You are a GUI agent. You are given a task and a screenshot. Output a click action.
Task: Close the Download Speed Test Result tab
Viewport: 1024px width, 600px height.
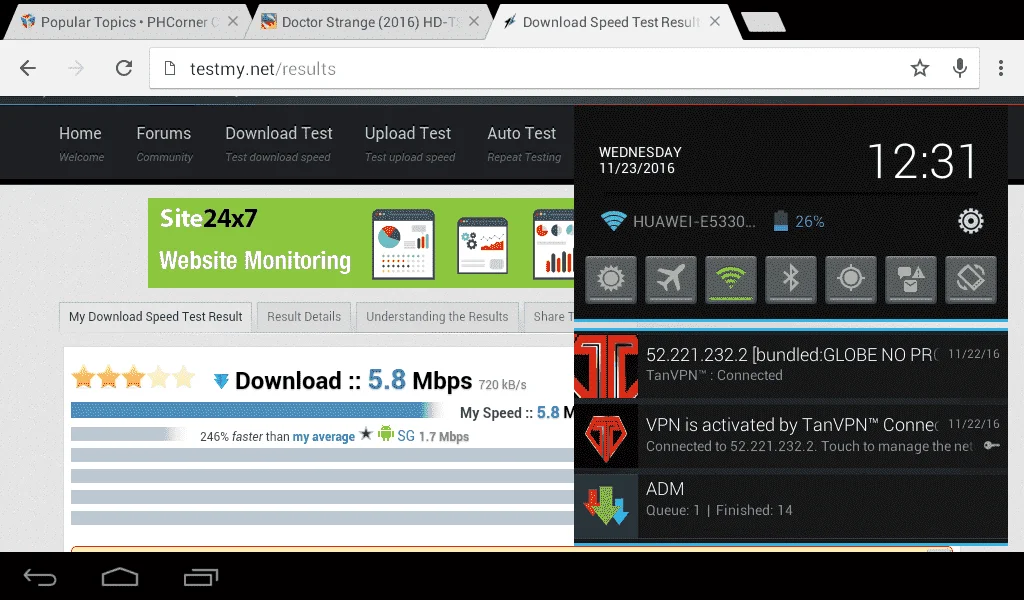(x=715, y=22)
